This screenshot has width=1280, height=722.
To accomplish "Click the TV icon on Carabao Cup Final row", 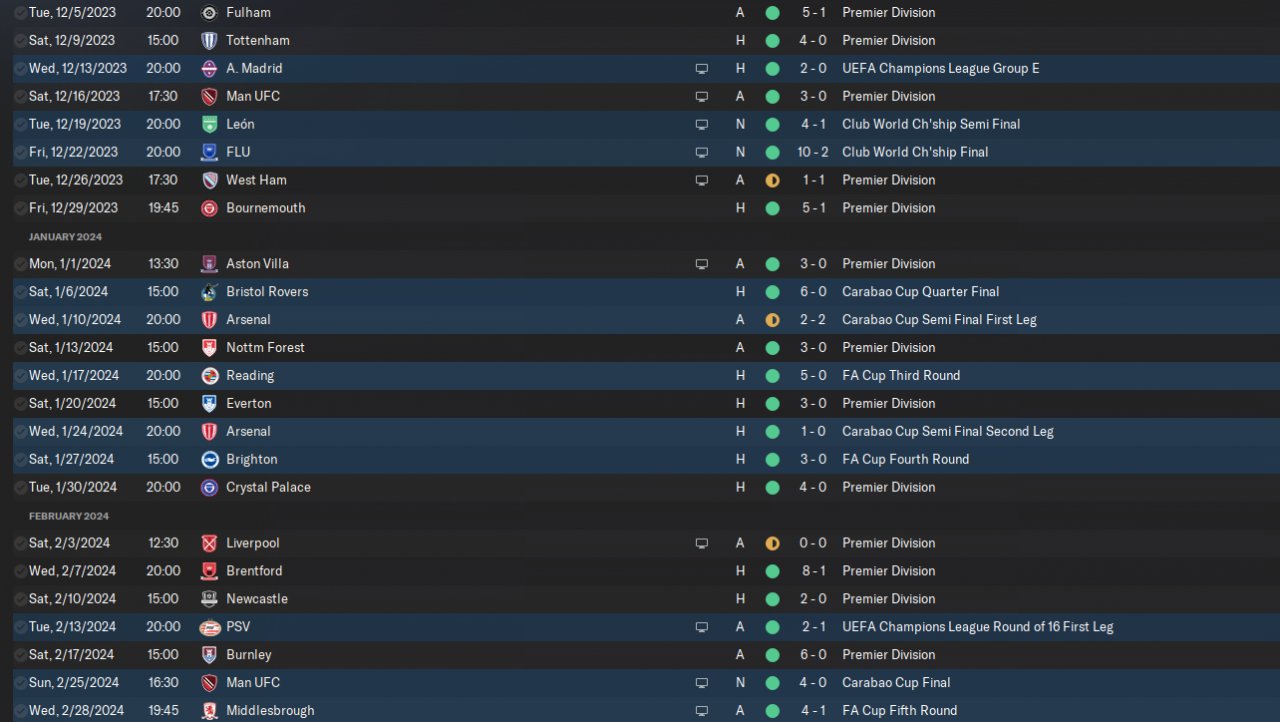I will coord(702,683).
